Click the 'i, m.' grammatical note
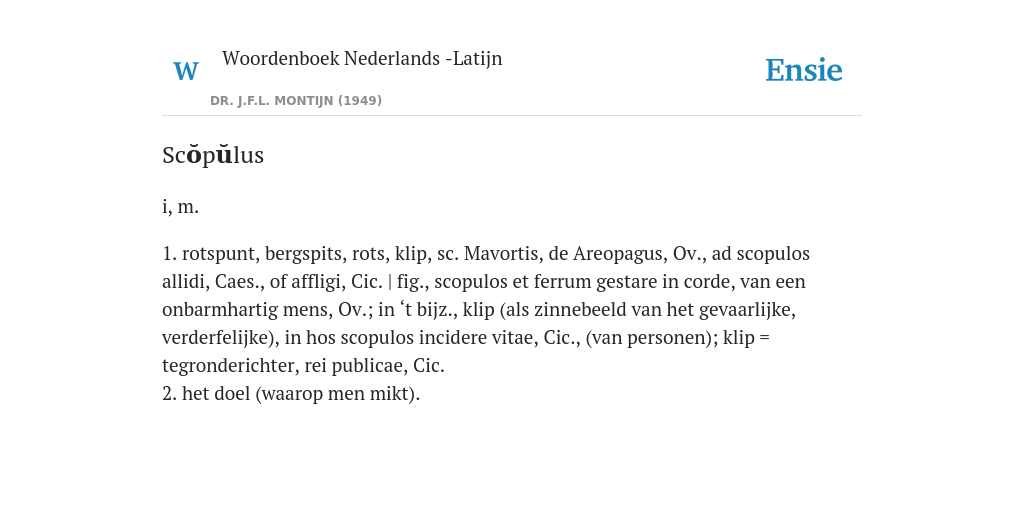Screen dimensions: 1024x512 point(180,206)
